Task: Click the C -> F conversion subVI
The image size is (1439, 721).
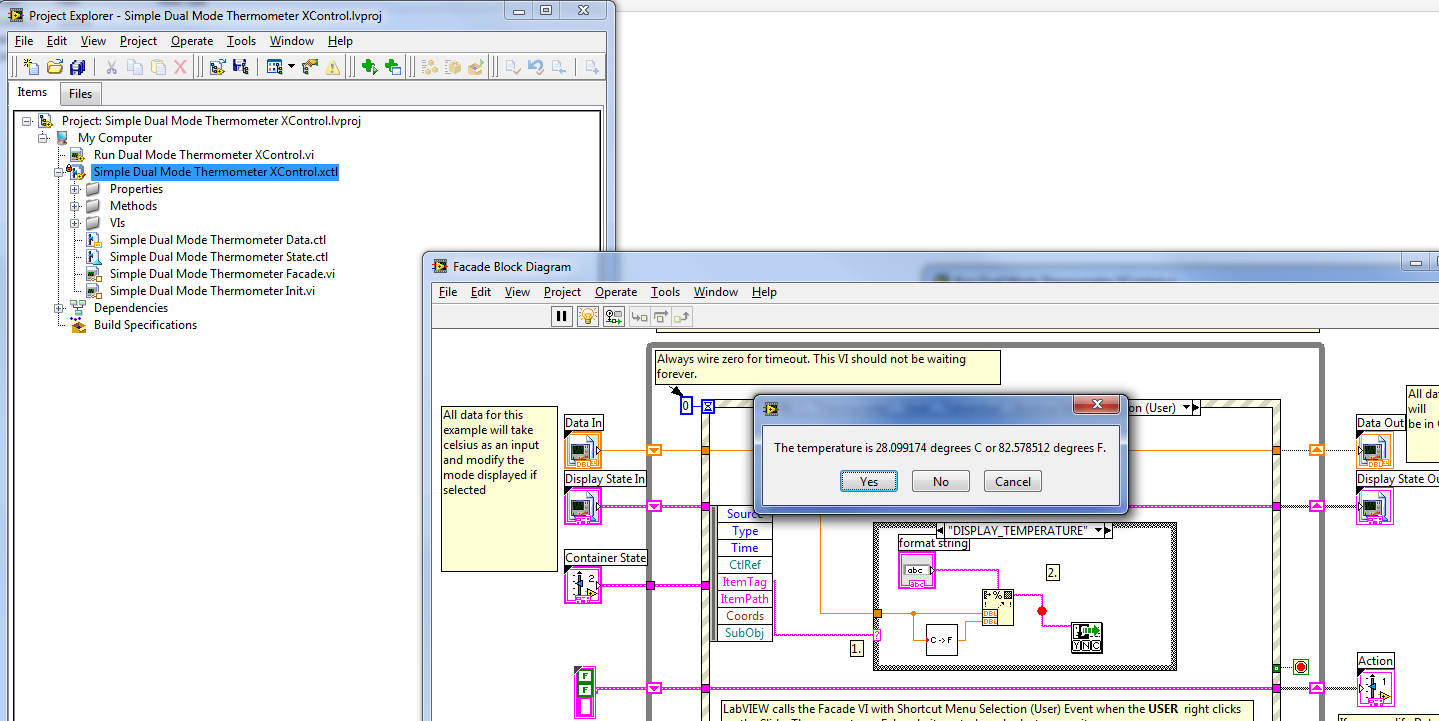Action: pos(941,639)
